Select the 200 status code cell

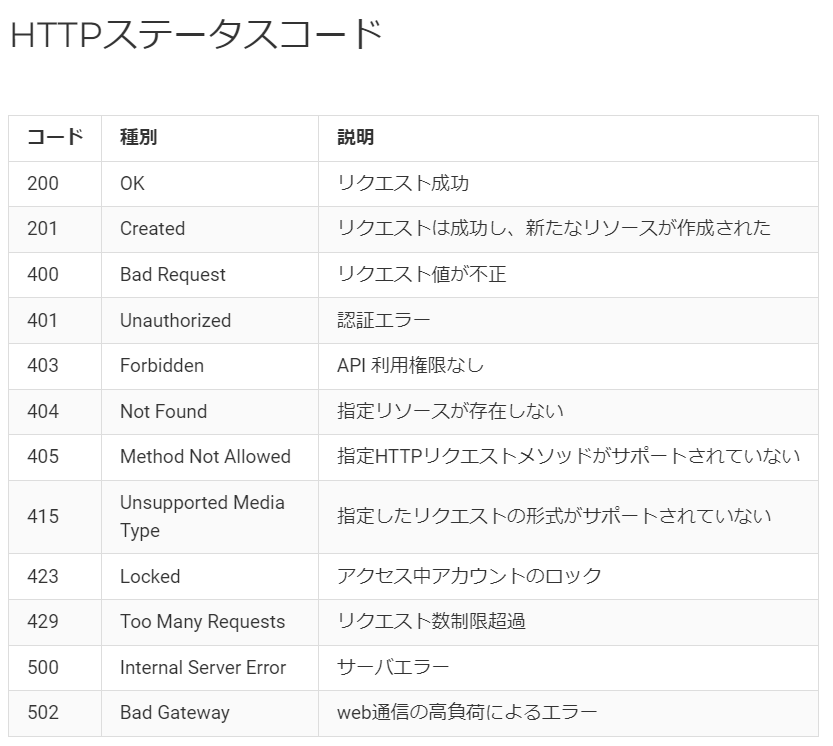click(x=43, y=183)
